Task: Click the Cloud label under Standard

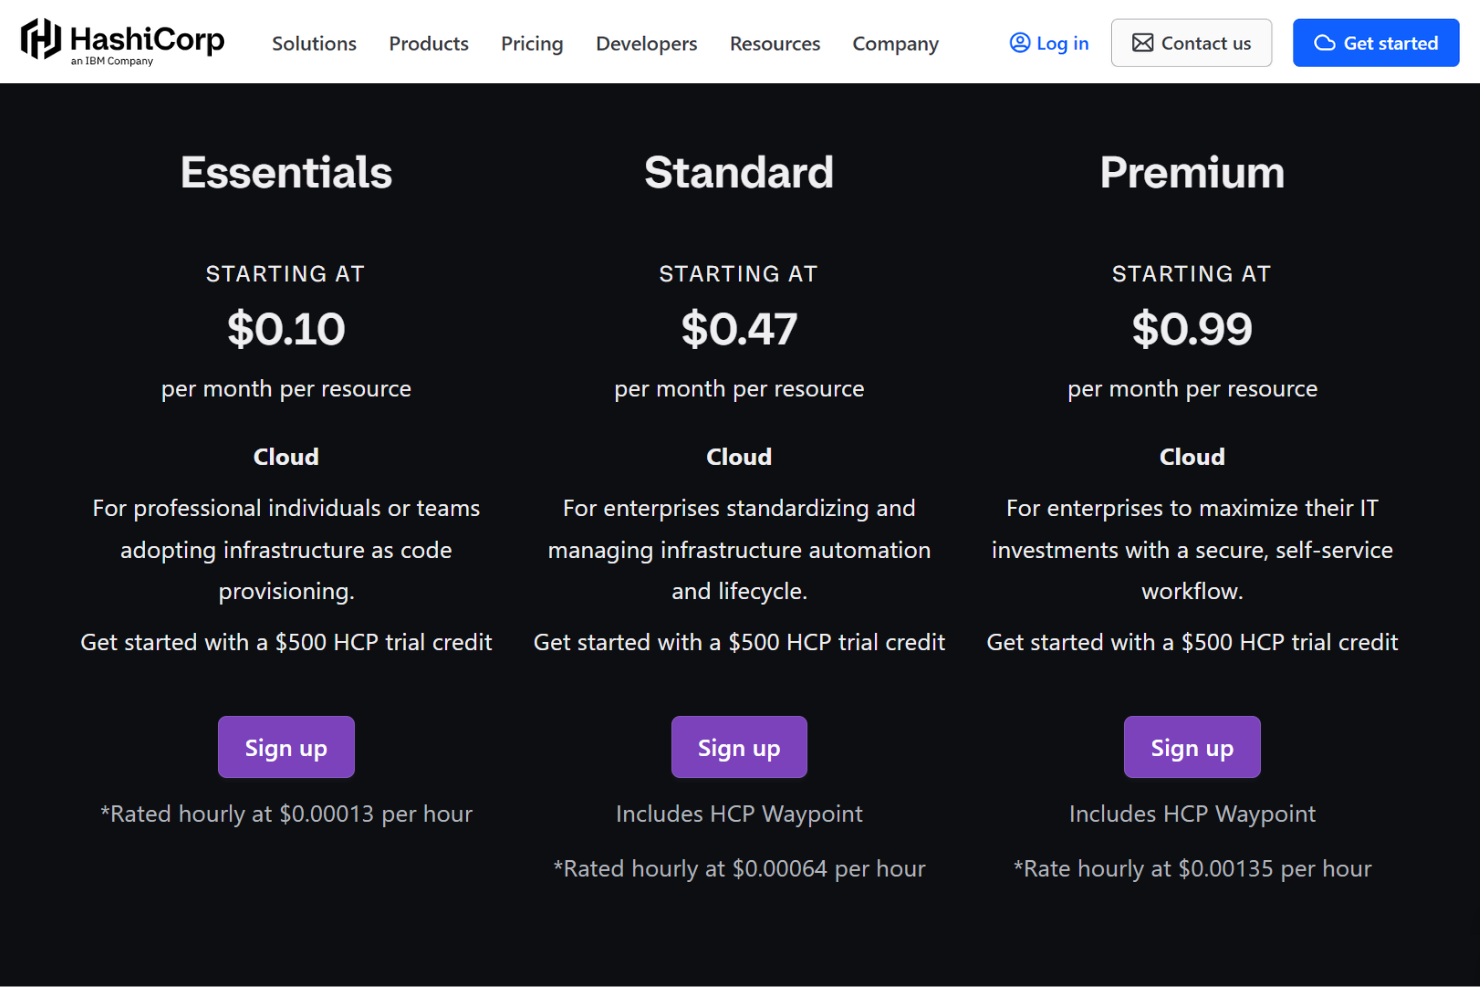Action: click(739, 457)
